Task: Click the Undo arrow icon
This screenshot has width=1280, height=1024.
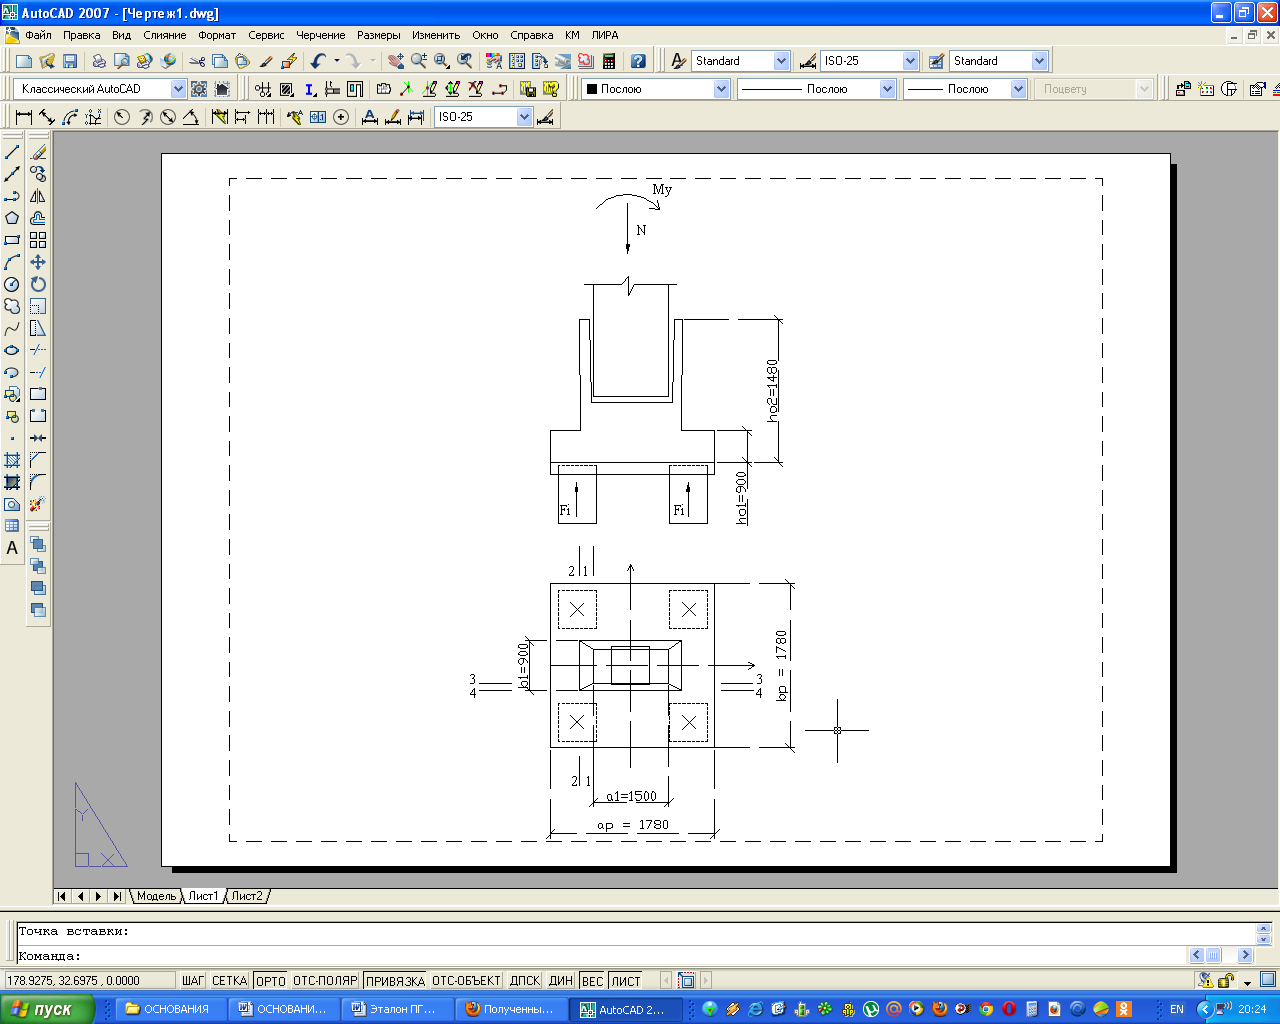Action: click(x=318, y=61)
